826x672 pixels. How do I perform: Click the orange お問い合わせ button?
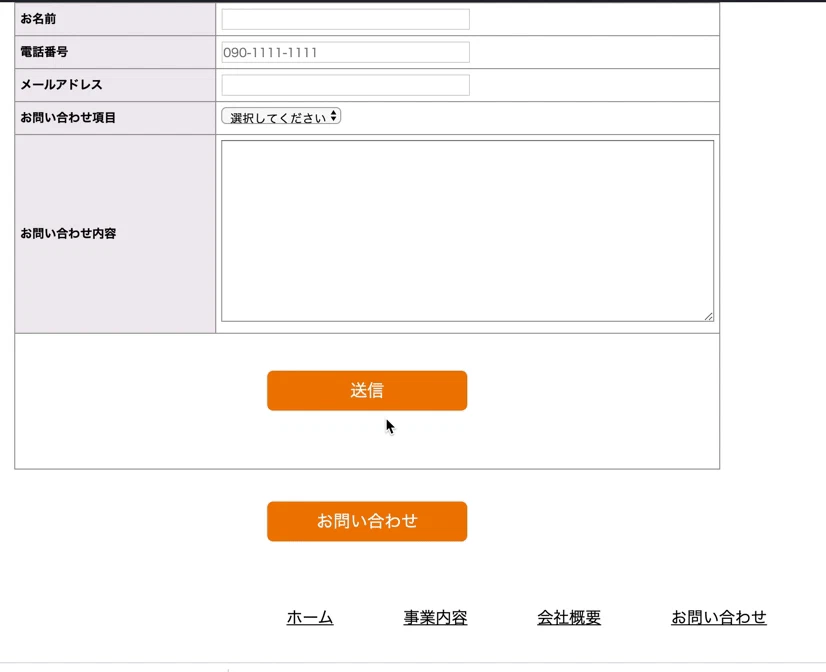pos(366,521)
